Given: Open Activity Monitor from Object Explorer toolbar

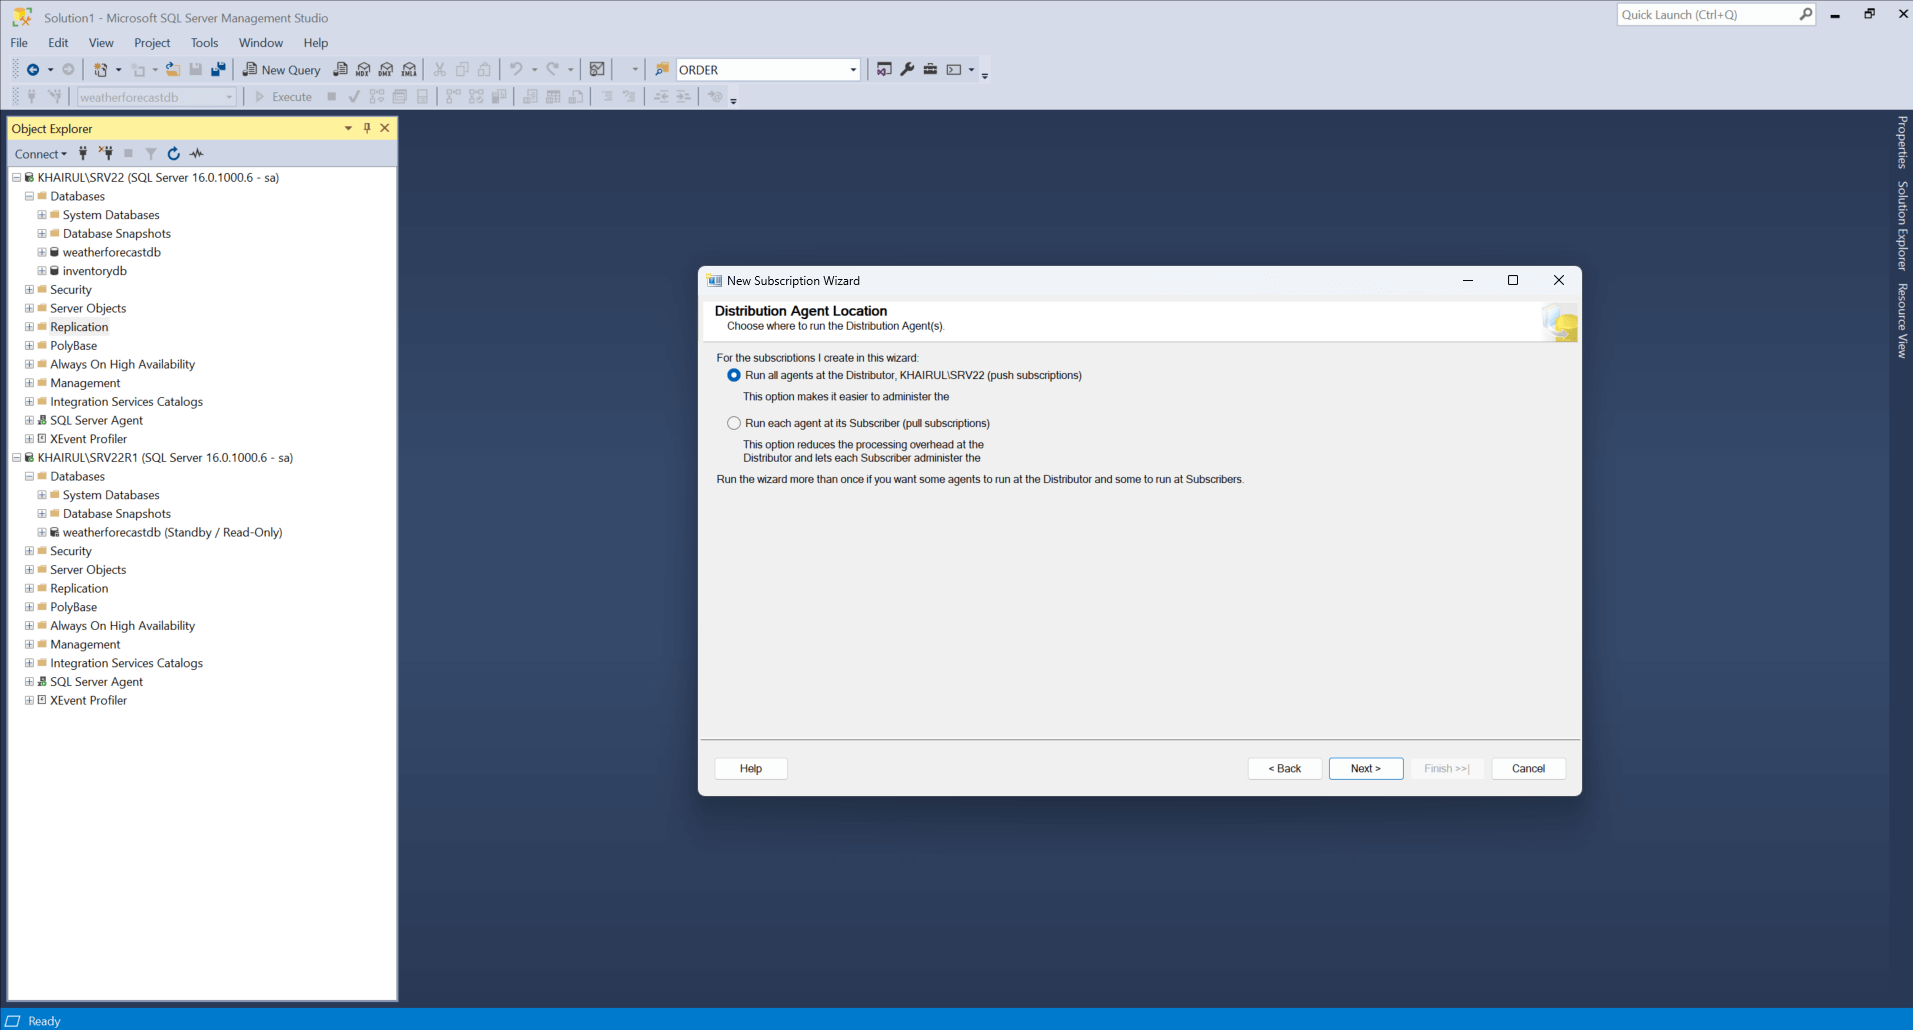Looking at the screenshot, I should 197,154.
